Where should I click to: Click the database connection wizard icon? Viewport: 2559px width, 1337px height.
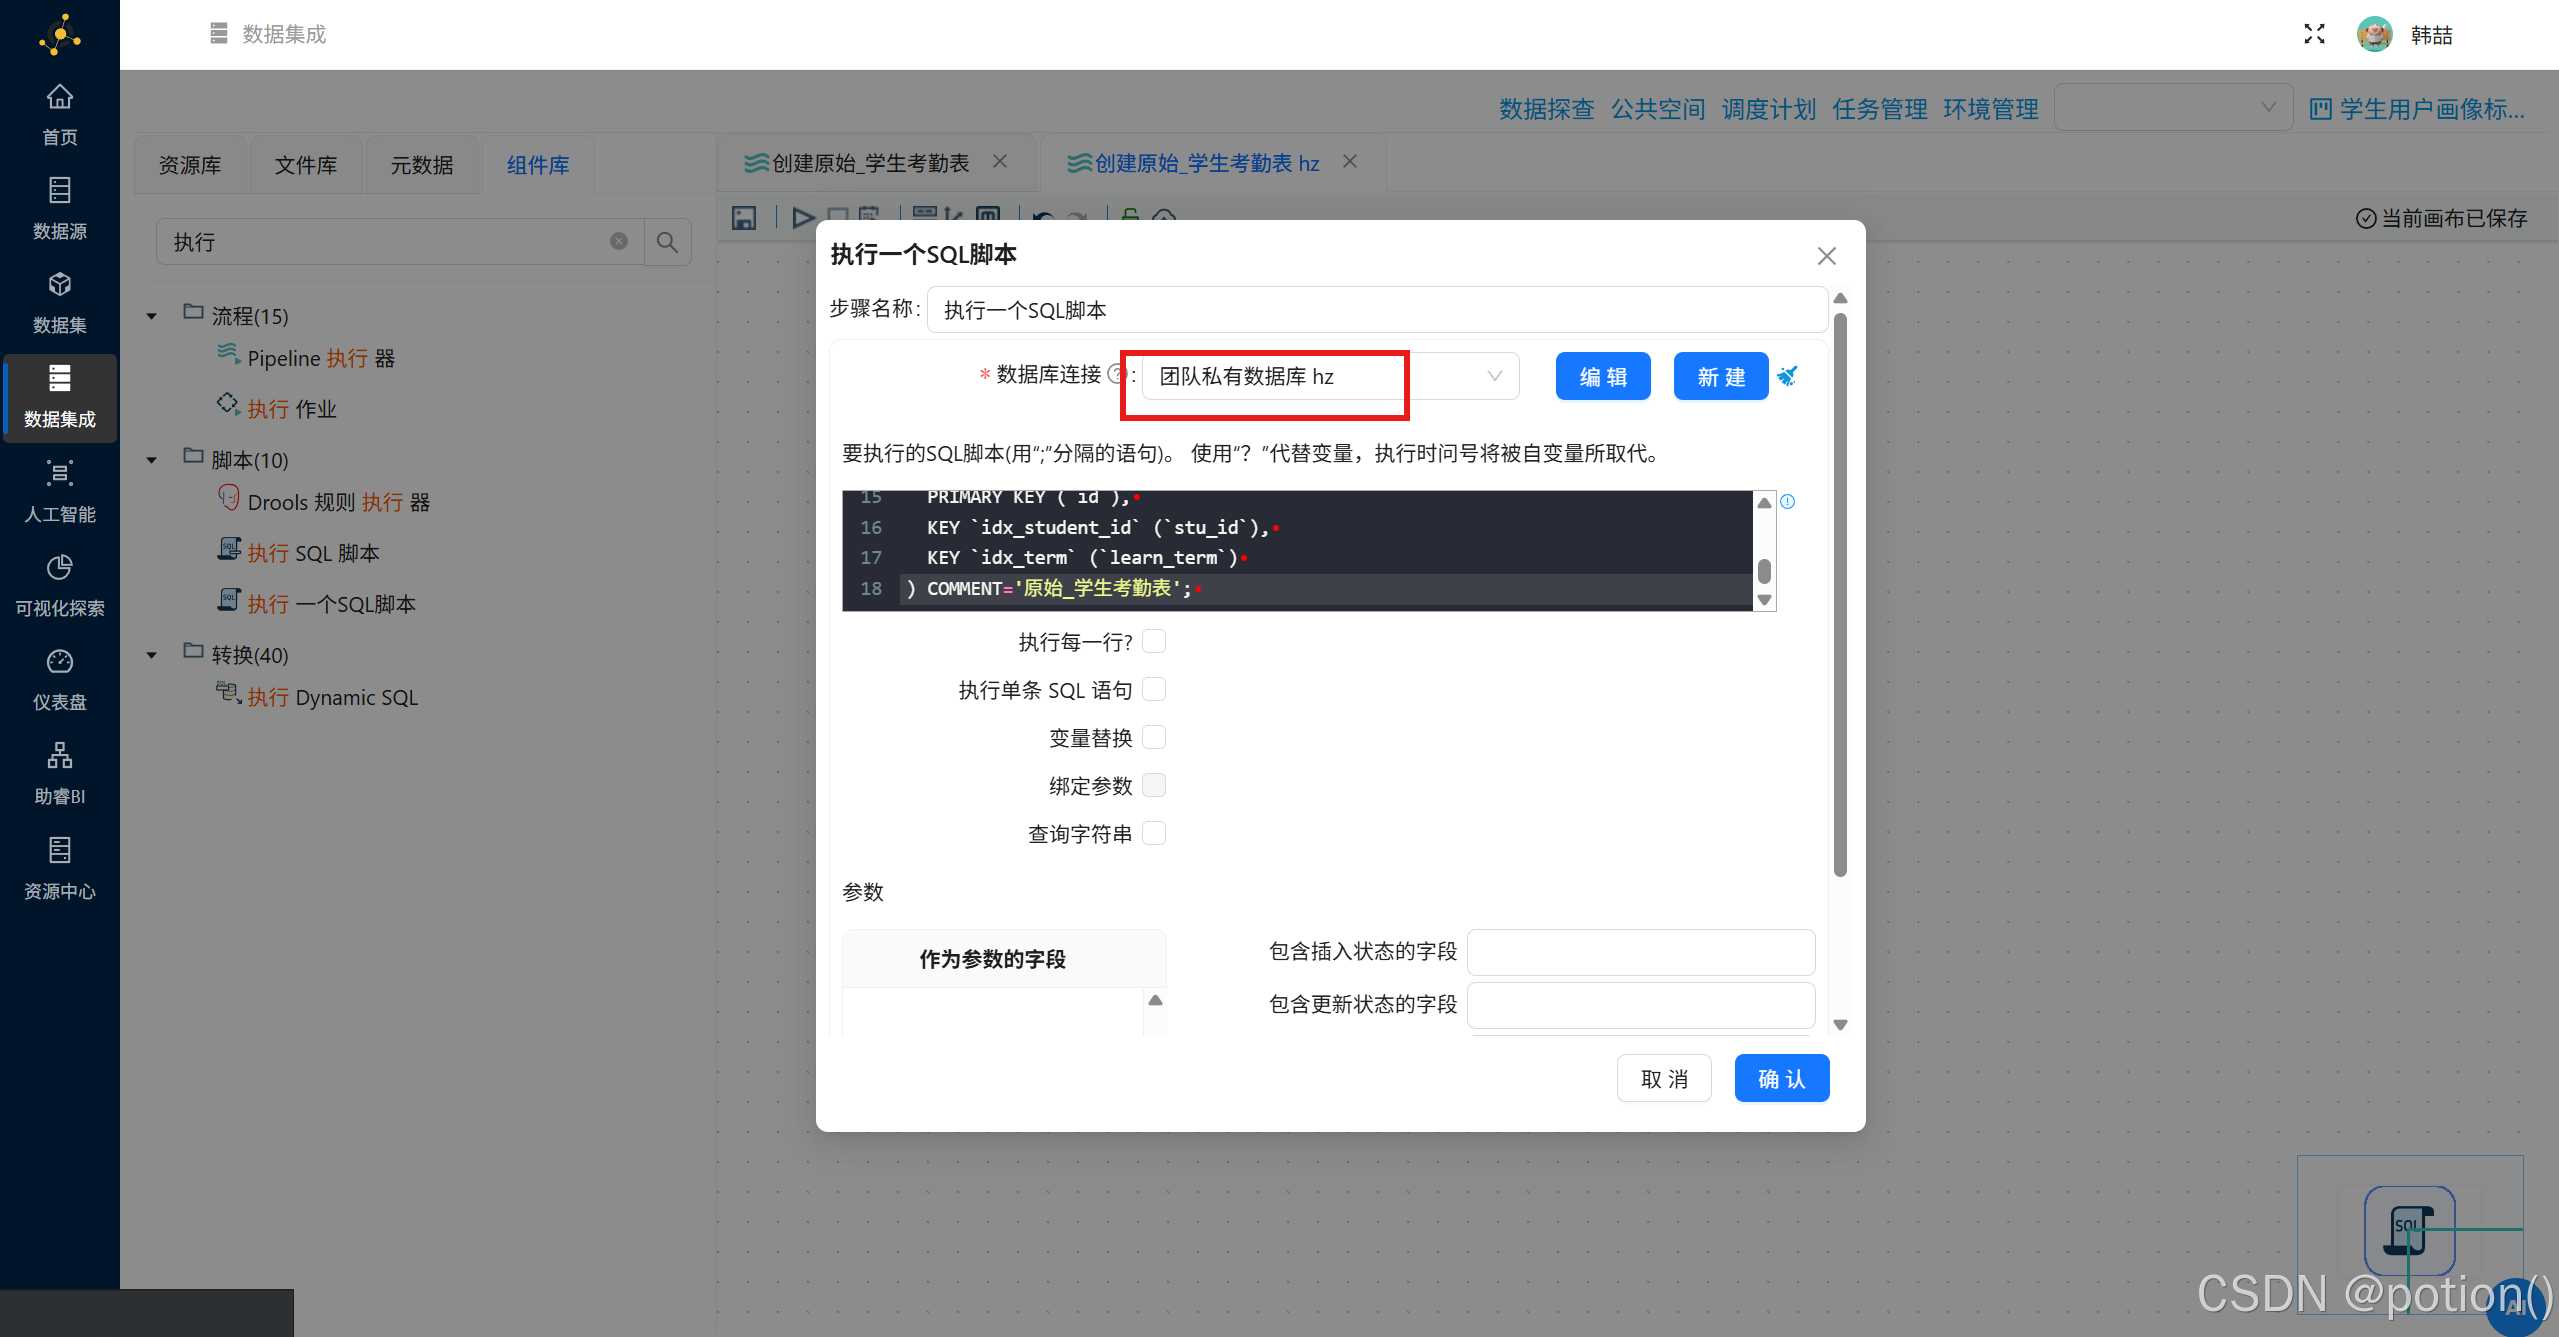(1788, 376)
